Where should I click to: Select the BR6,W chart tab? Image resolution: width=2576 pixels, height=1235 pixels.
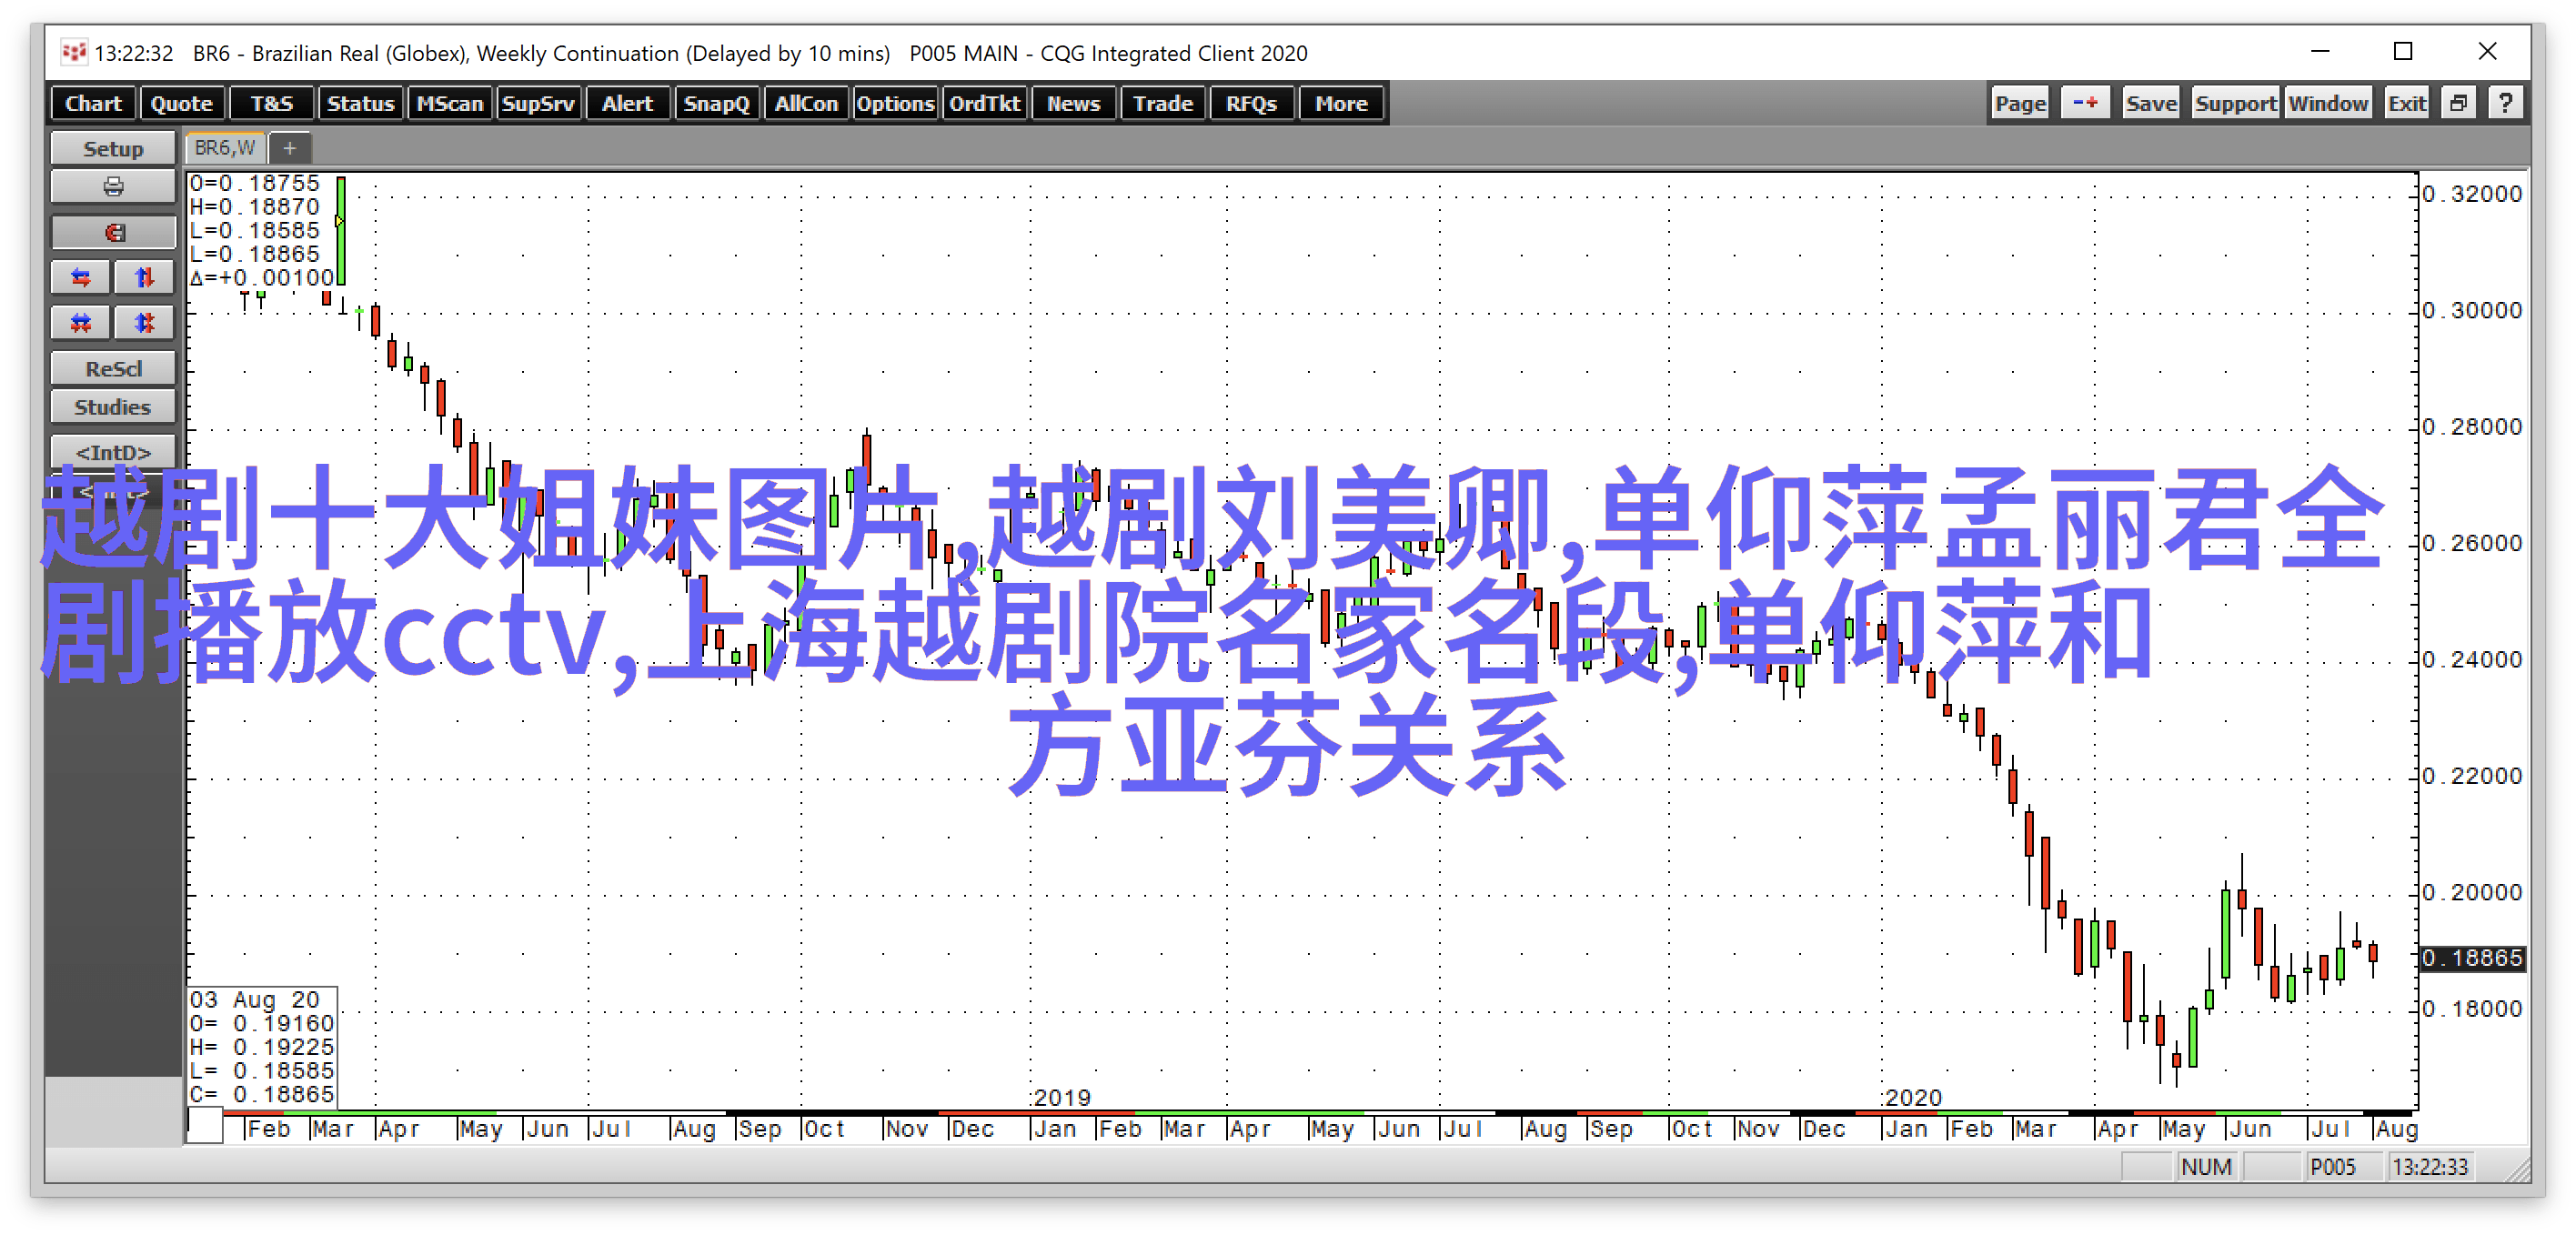click(x=224, y=148)
